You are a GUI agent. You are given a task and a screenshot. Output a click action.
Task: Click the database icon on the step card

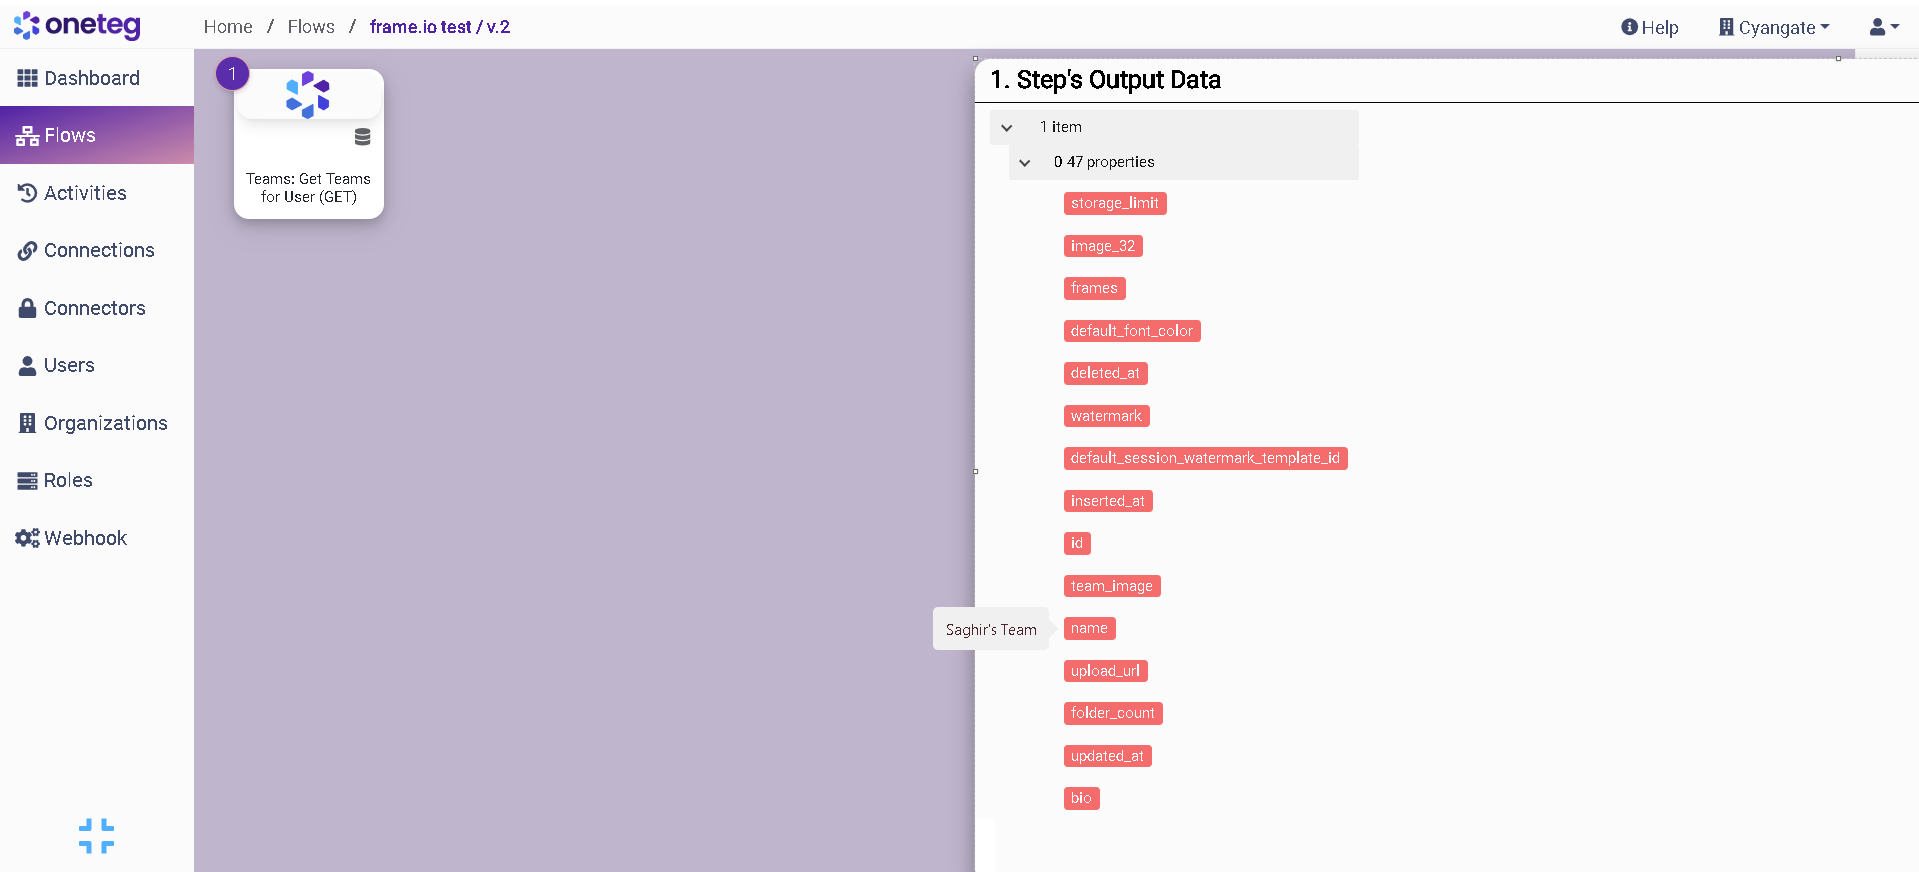(x=362, y=137)
